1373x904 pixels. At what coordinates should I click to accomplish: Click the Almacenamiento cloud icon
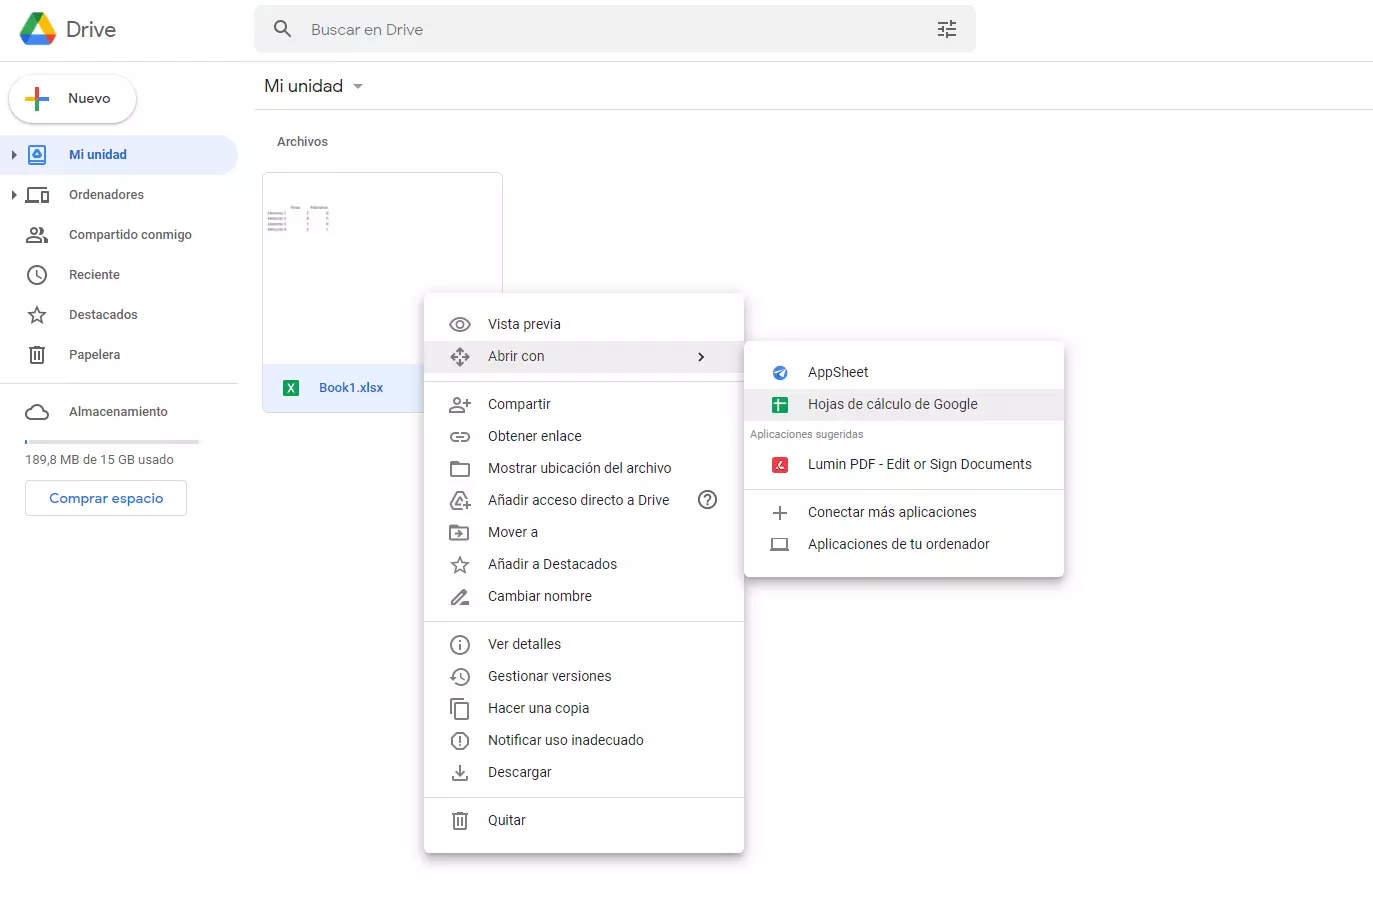coord(37,412)
